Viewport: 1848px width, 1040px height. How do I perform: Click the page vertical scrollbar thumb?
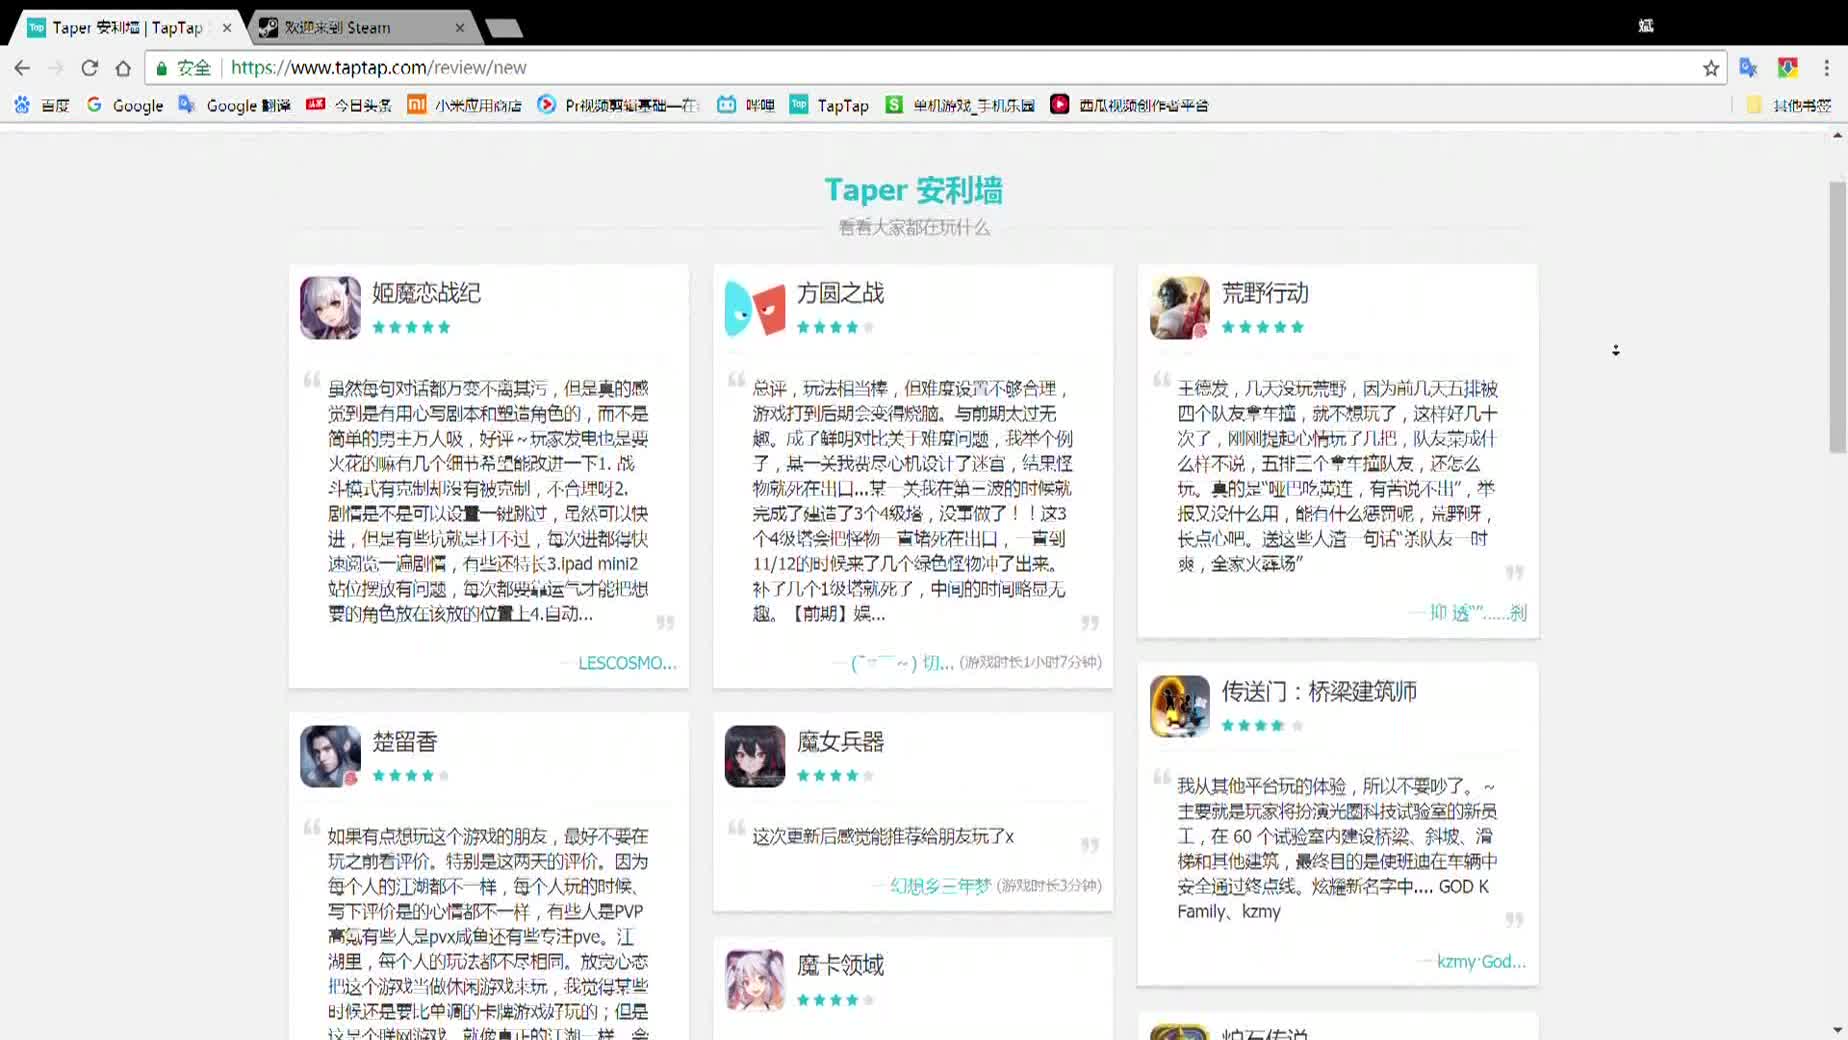click(x=1837, y=317)
